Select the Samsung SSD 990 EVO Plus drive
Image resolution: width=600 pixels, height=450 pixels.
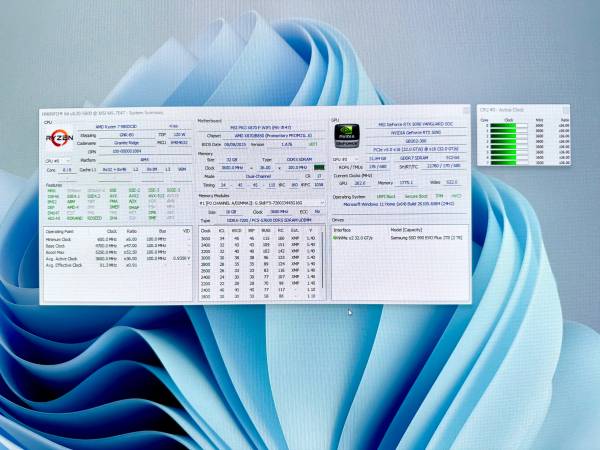click(x=425, y=237)
